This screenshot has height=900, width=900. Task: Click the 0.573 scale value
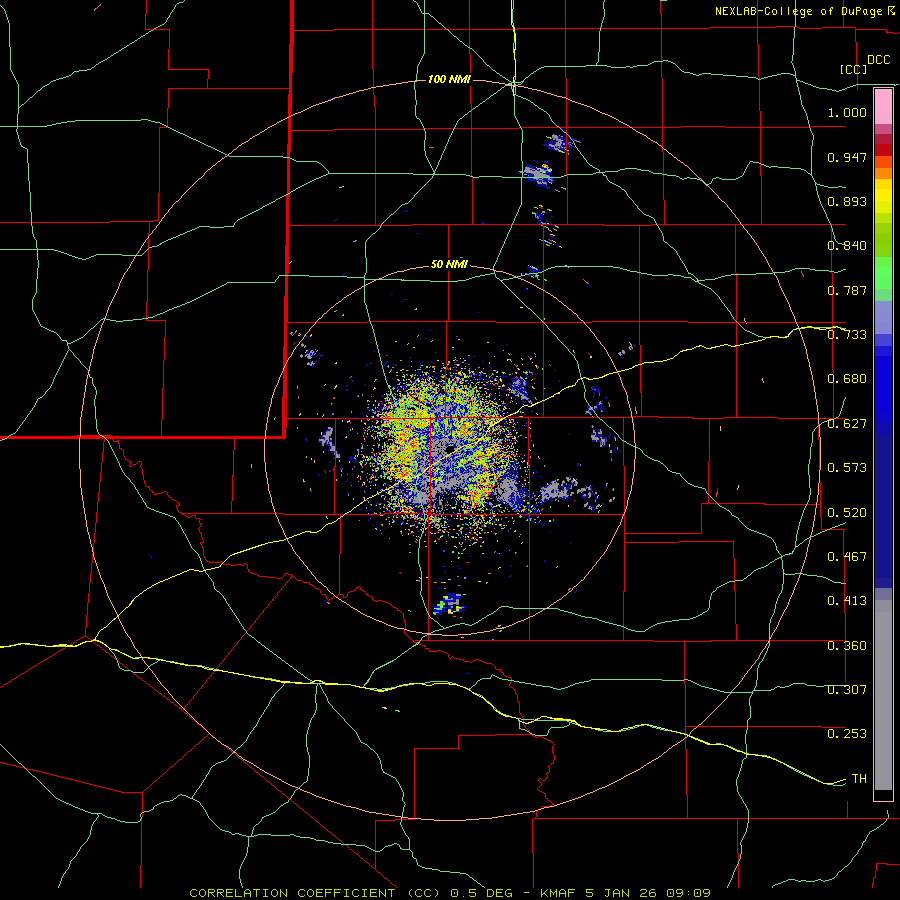tap(847, 468)
